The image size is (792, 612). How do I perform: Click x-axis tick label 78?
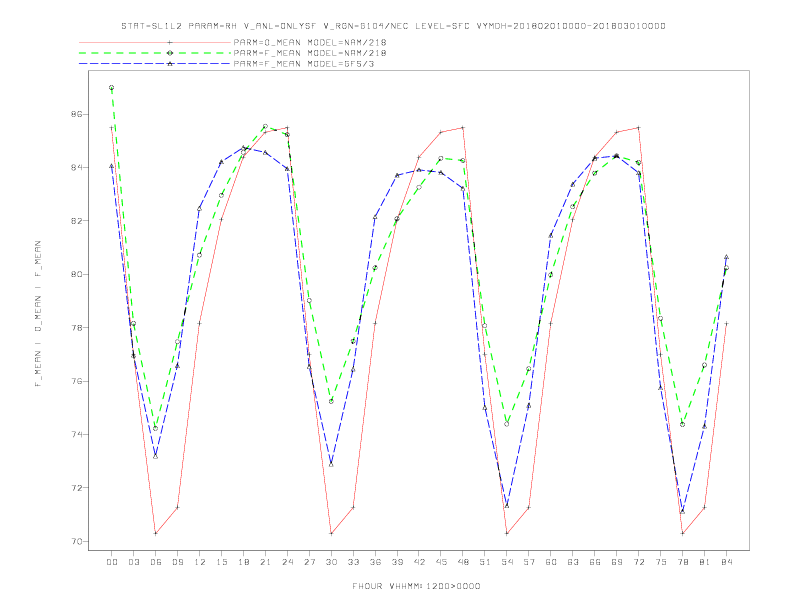[x=683, y=562]
